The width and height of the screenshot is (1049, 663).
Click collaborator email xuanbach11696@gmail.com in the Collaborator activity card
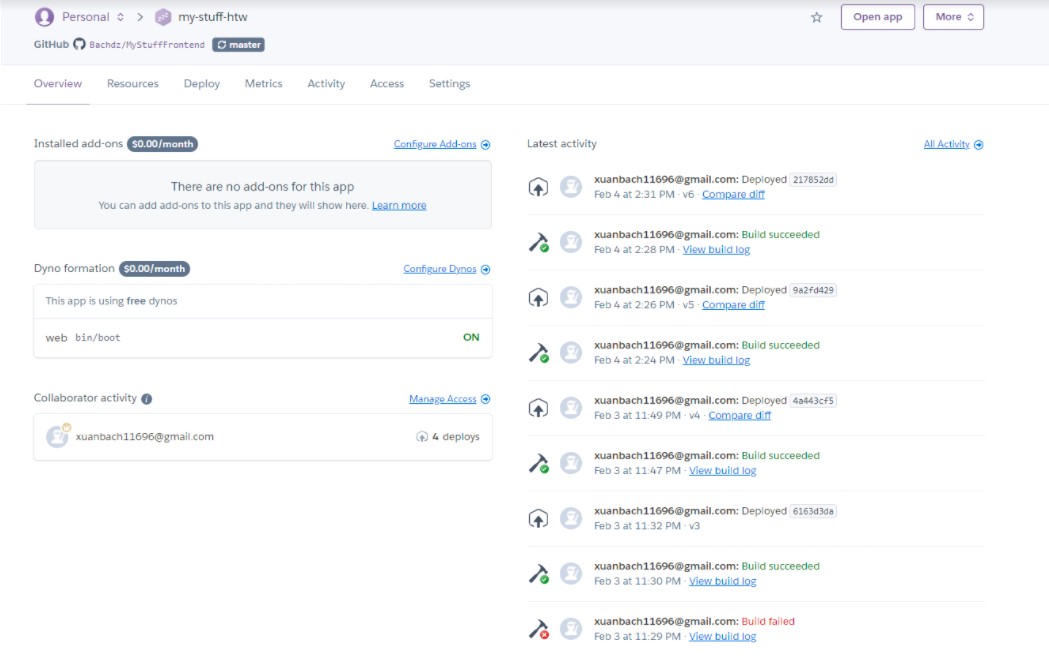tap(145, 436)
